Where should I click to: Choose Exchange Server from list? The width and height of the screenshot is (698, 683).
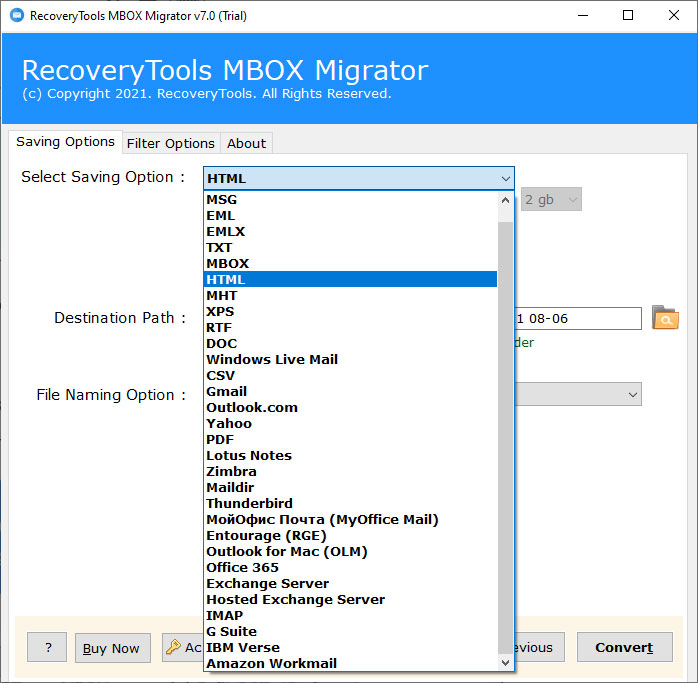[350, 584]
